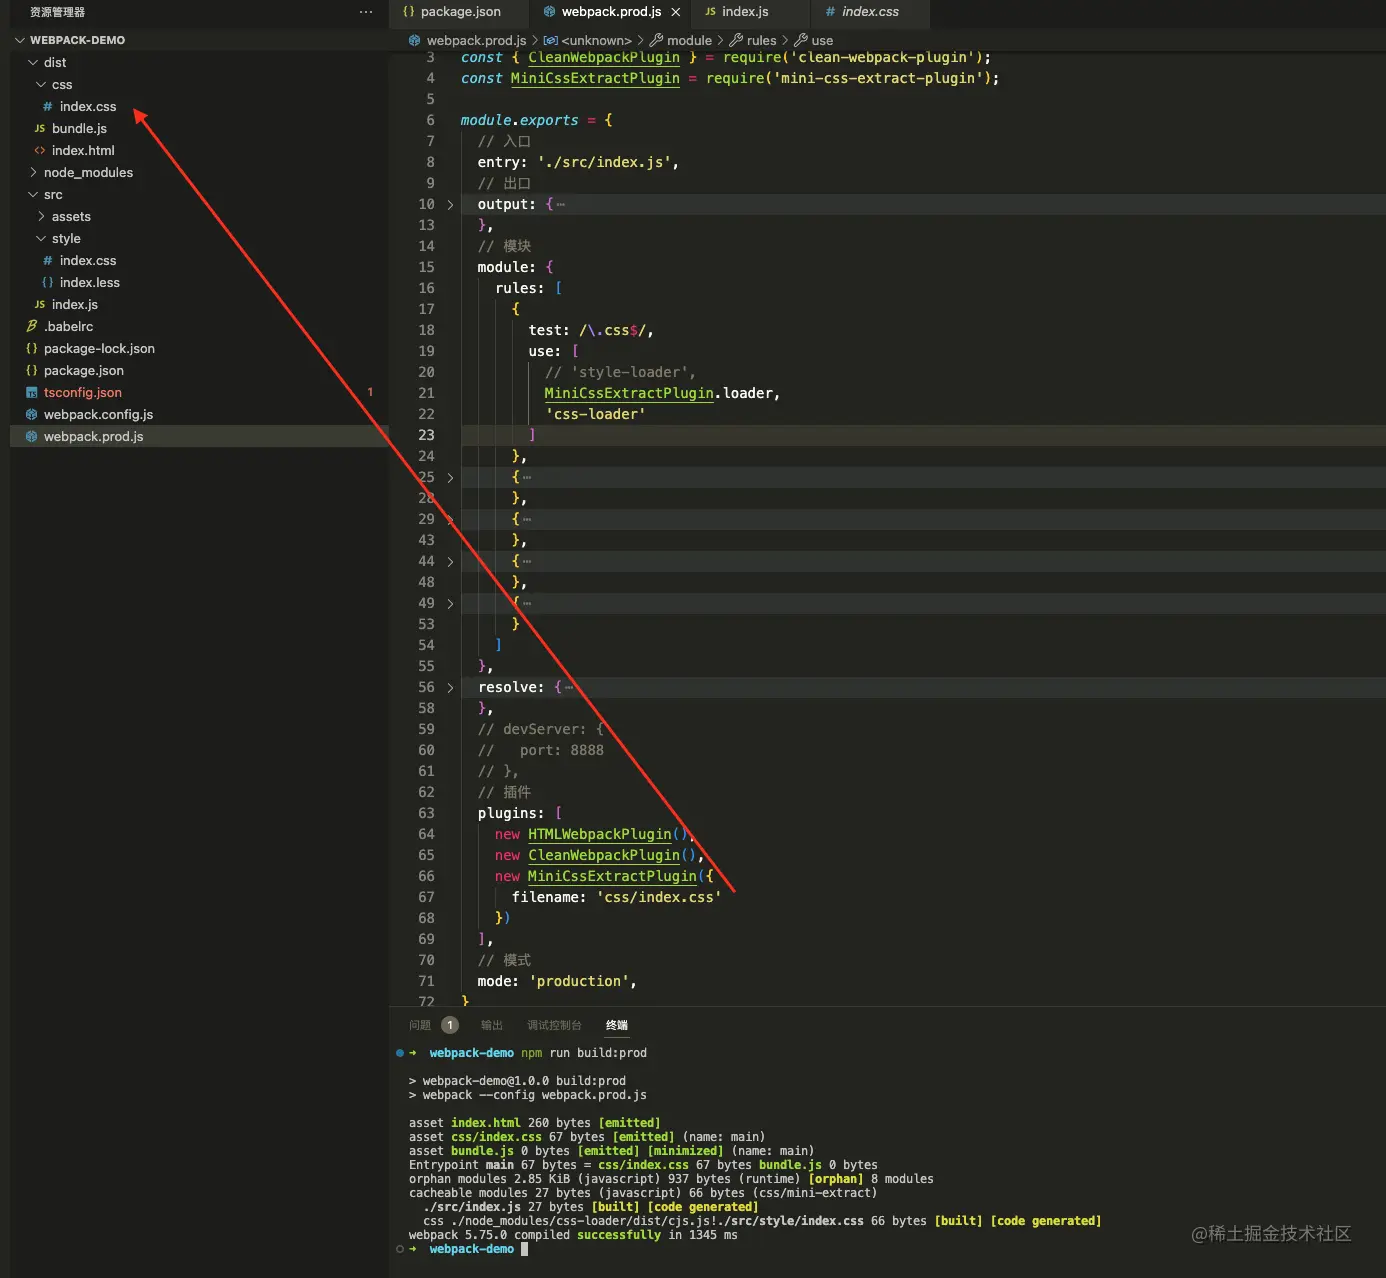Click the HTML icon beside index.html

40,150
